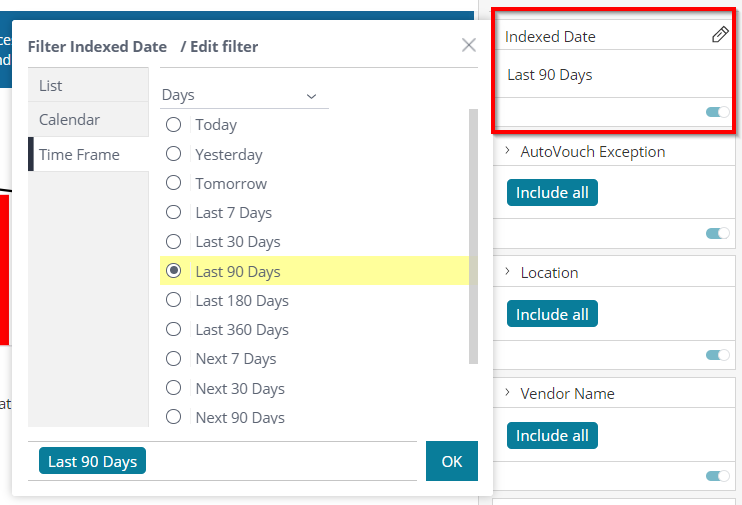The height and width of the screenshot is (505, 742).
Task: Select the Time Frame tab
Action: coord(88,154)
